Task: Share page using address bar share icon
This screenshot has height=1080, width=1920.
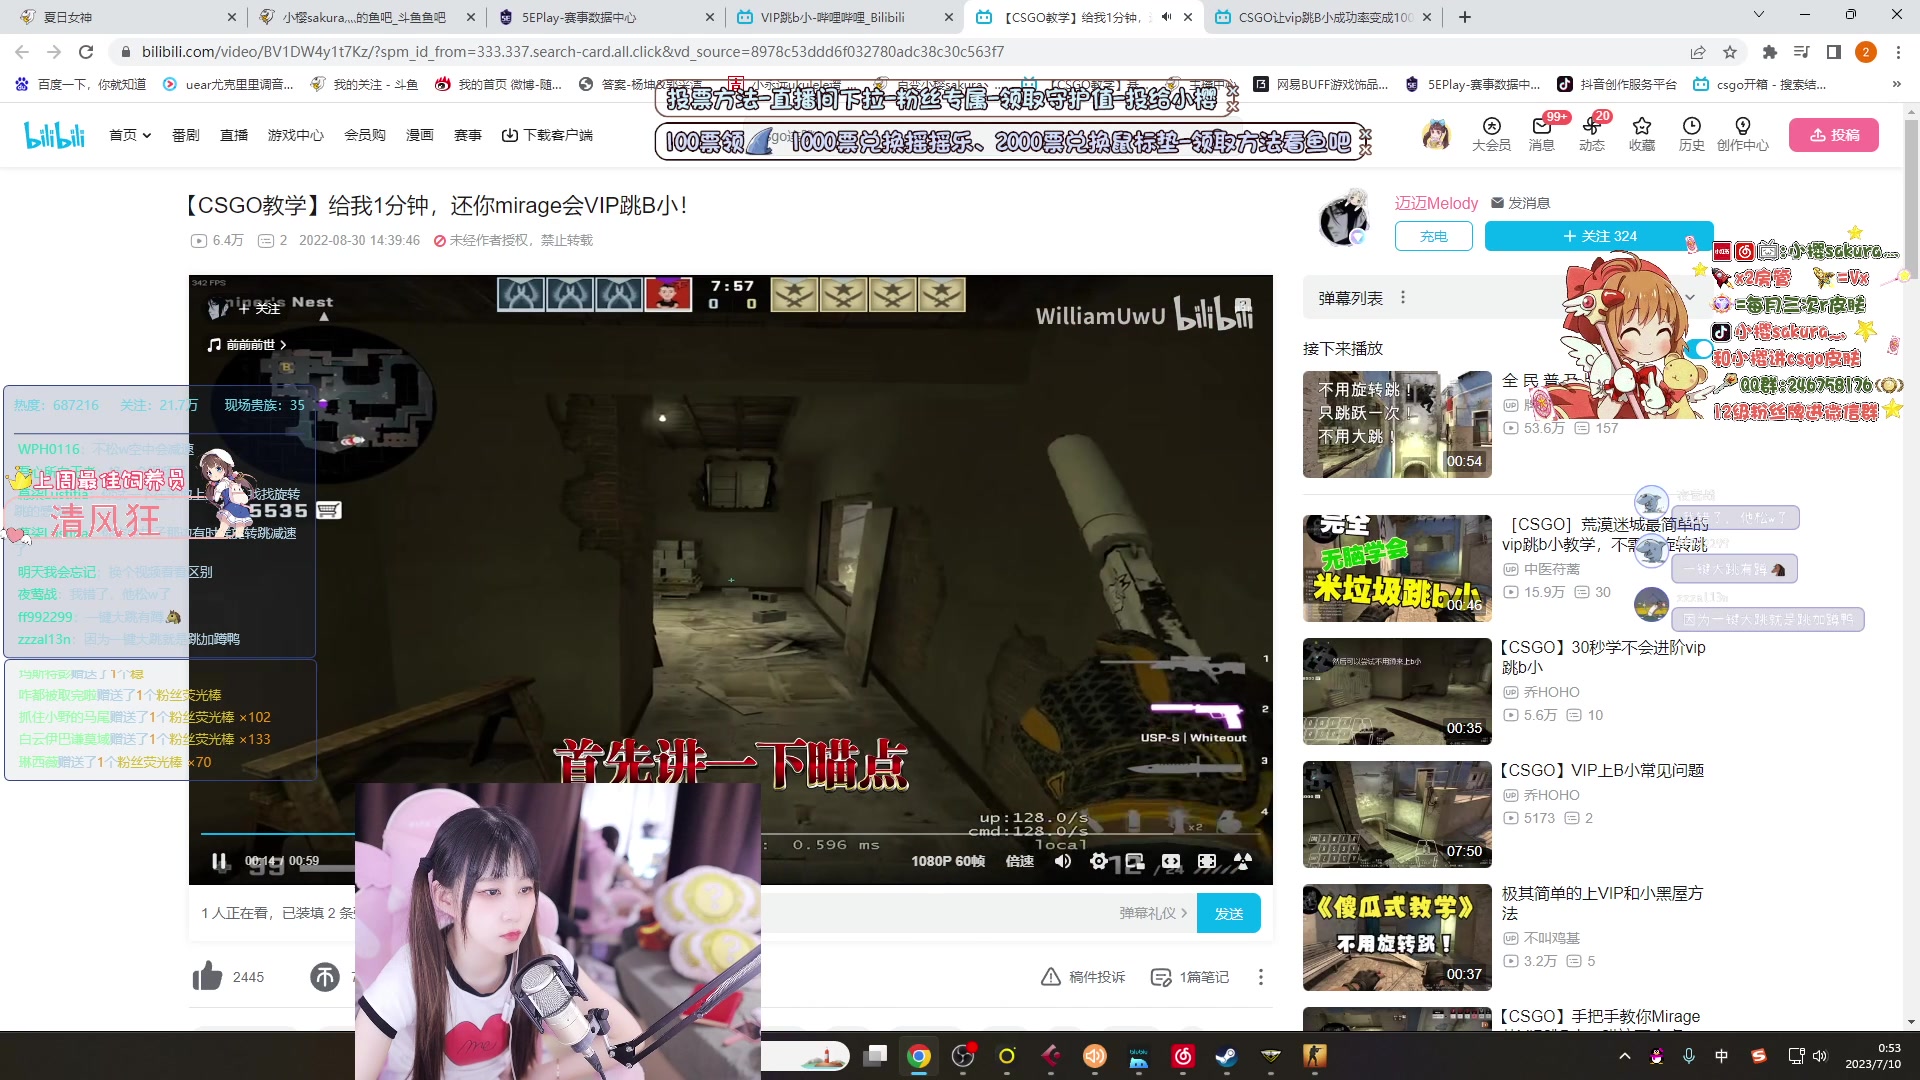Action: [x=1698, y=52]
